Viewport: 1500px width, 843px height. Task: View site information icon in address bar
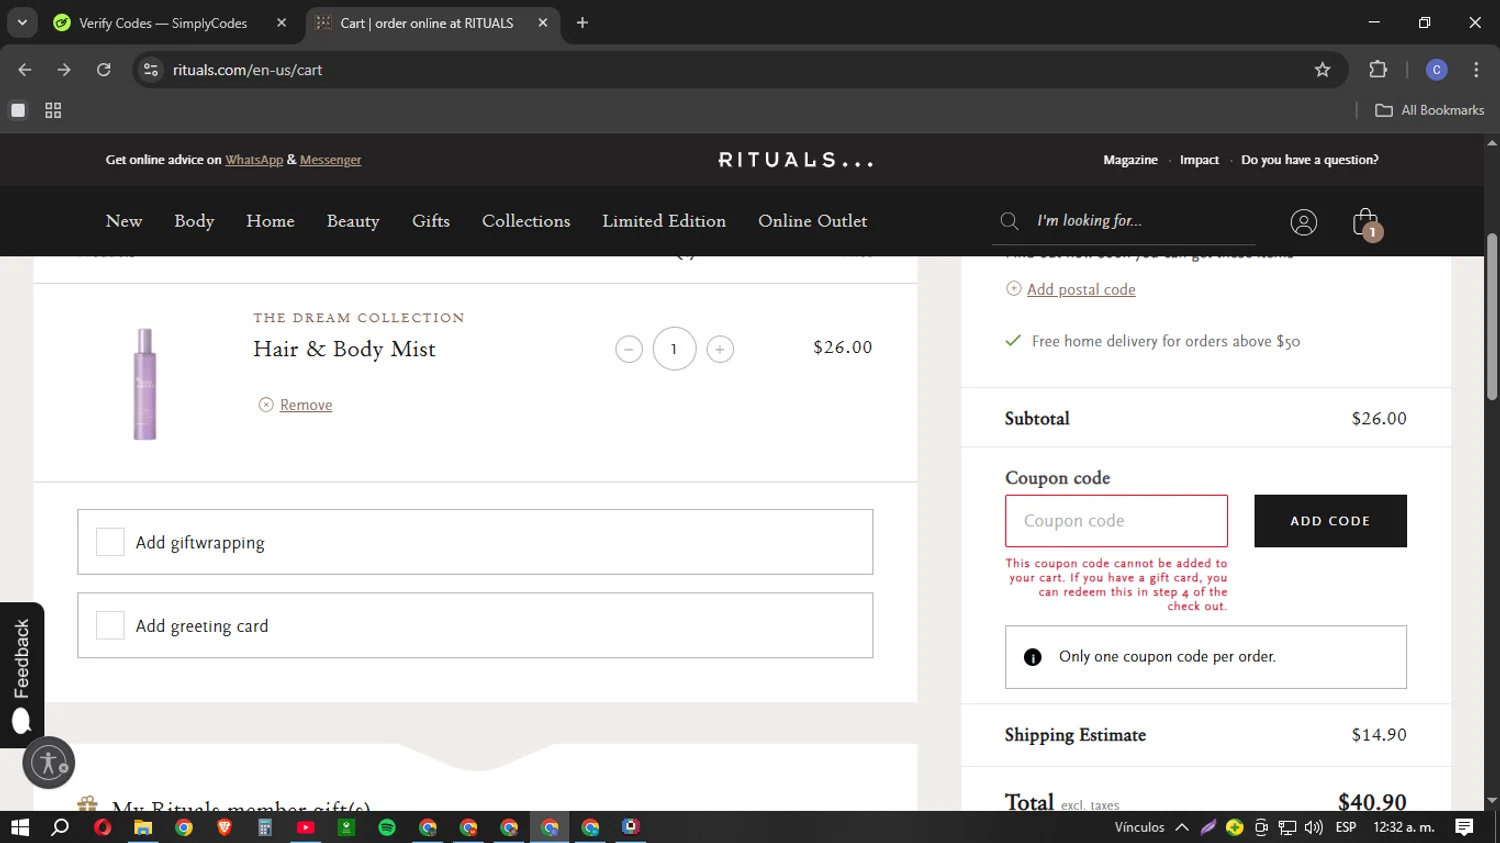click(151, 70)
